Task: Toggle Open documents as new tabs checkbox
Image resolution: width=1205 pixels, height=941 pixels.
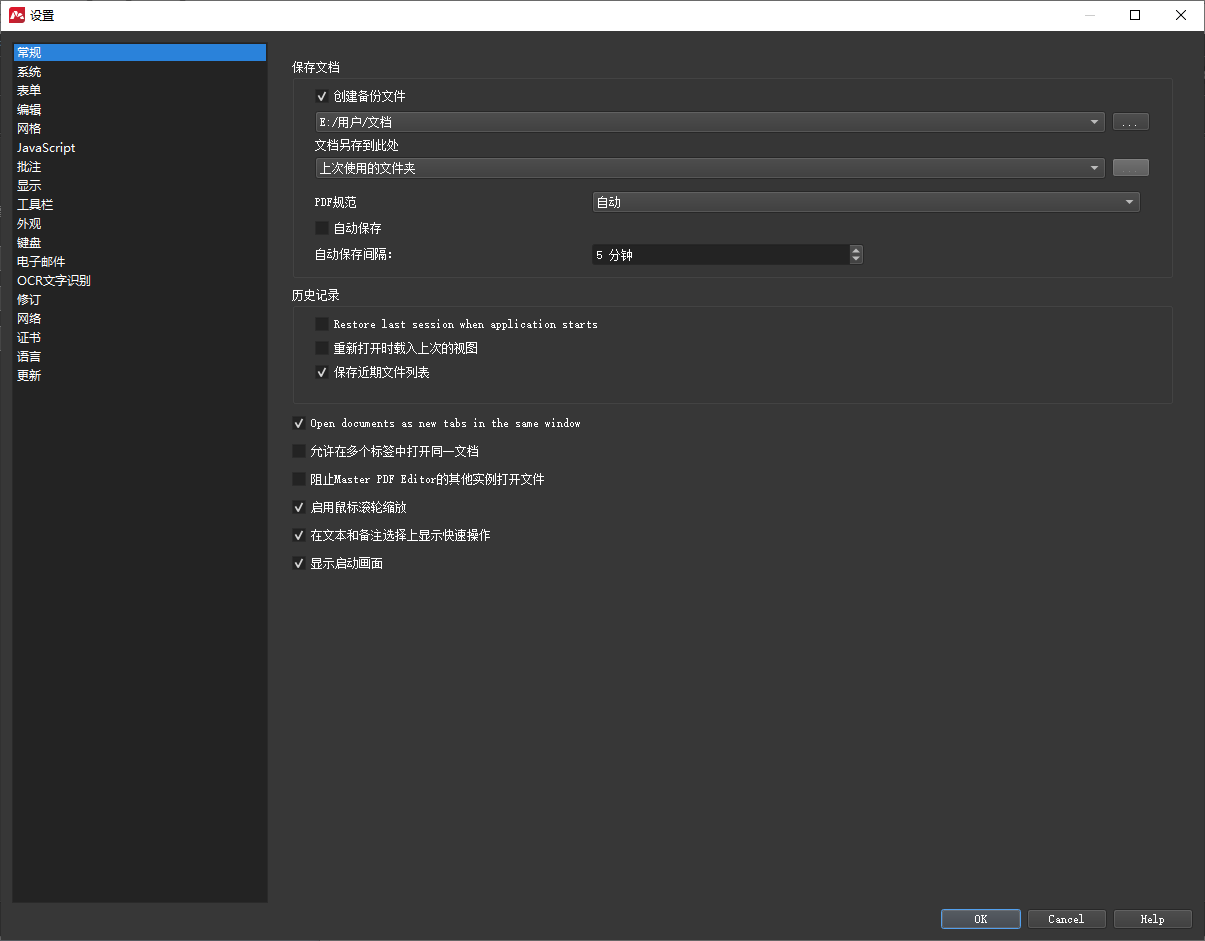Action: click(299, 423)
